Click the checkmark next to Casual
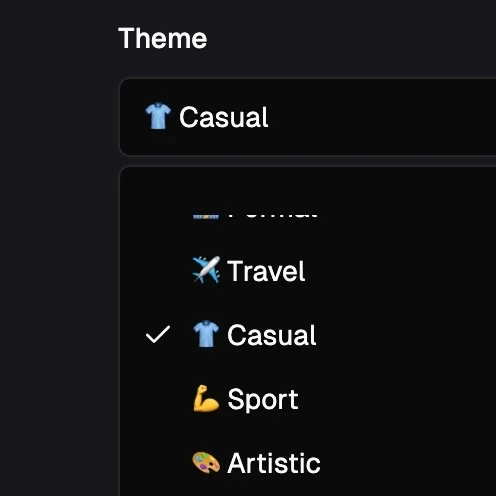The height and width of the screenshot is (496, 496). (x=158, y=334)
